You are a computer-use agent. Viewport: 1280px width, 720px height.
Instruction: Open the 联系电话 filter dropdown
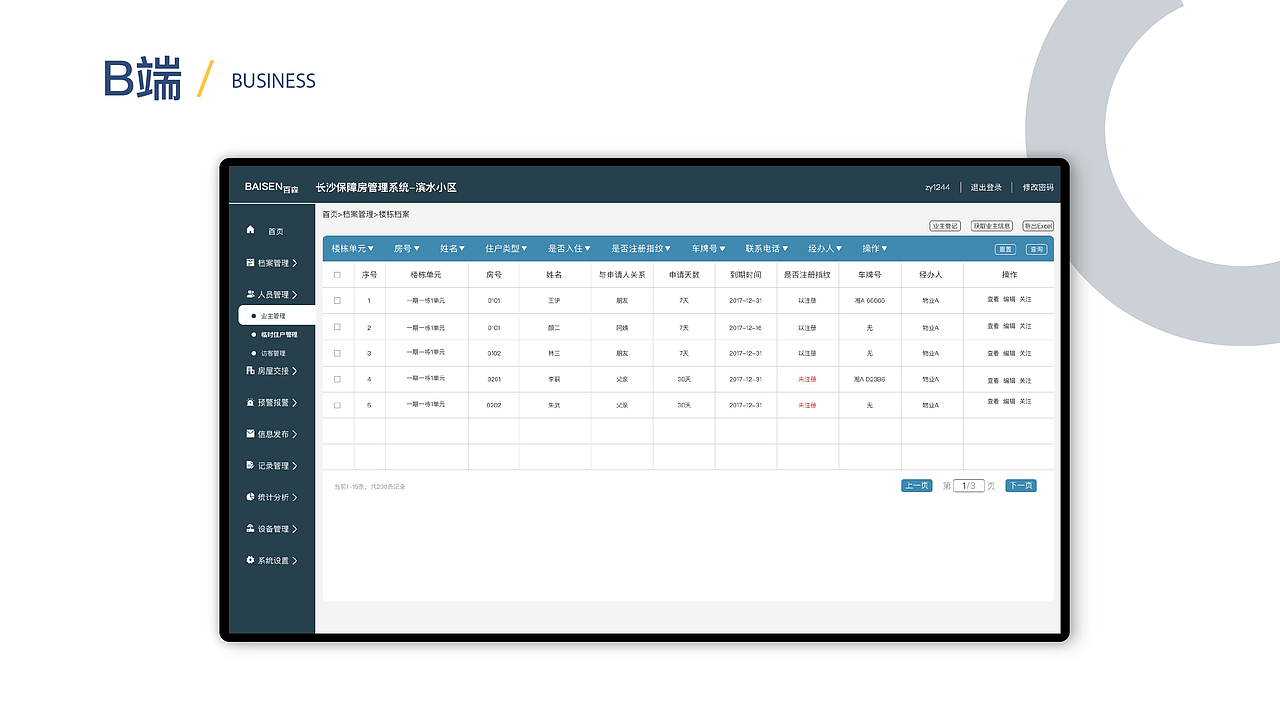767,249
